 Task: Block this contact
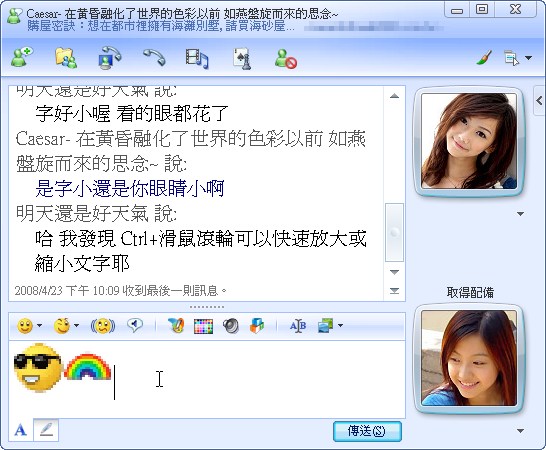[286, 59]
